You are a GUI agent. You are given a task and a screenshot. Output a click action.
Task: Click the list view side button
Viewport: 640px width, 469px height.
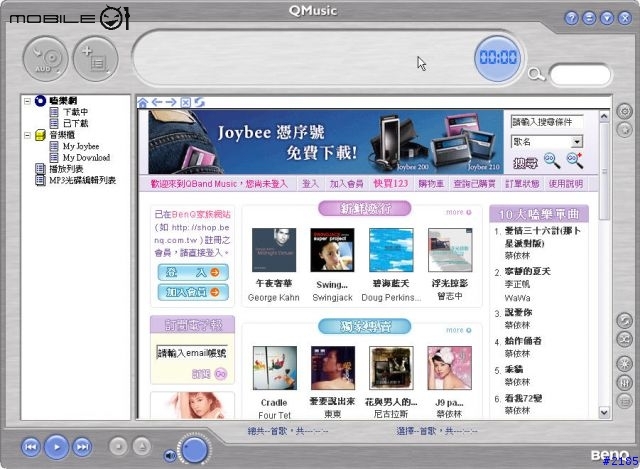(624, 401)
